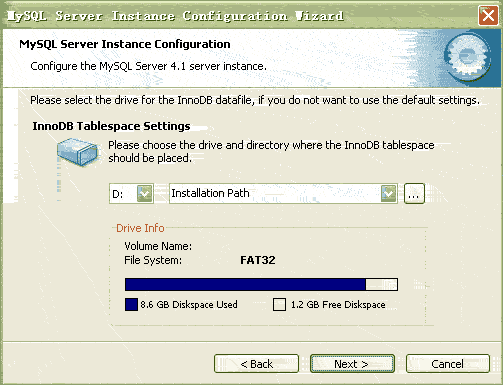Screen dimensions: 503x385
Task: Click the 1.2 GB Free Diskspace label
Action: point(338,304)
